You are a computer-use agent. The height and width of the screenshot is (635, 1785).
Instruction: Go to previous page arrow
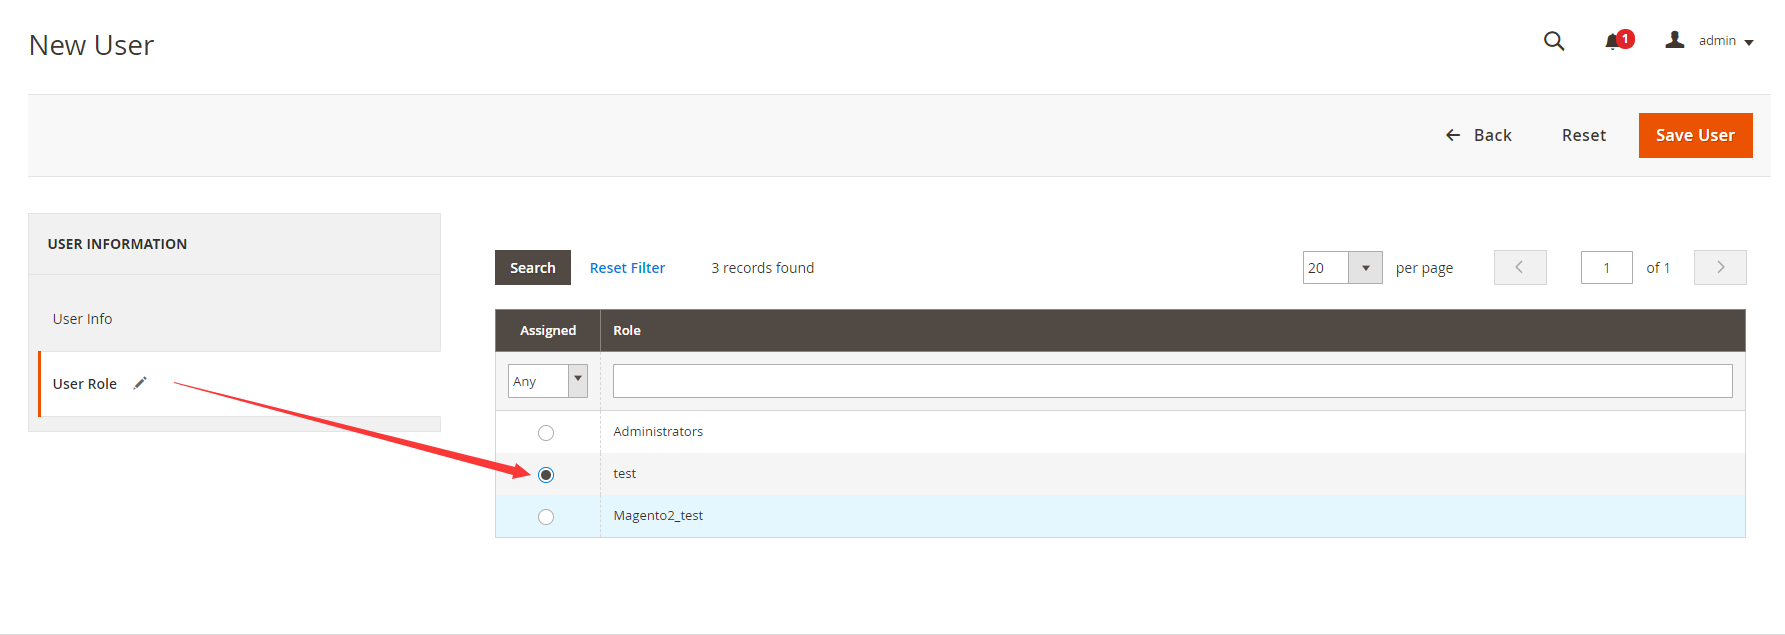1519,267
